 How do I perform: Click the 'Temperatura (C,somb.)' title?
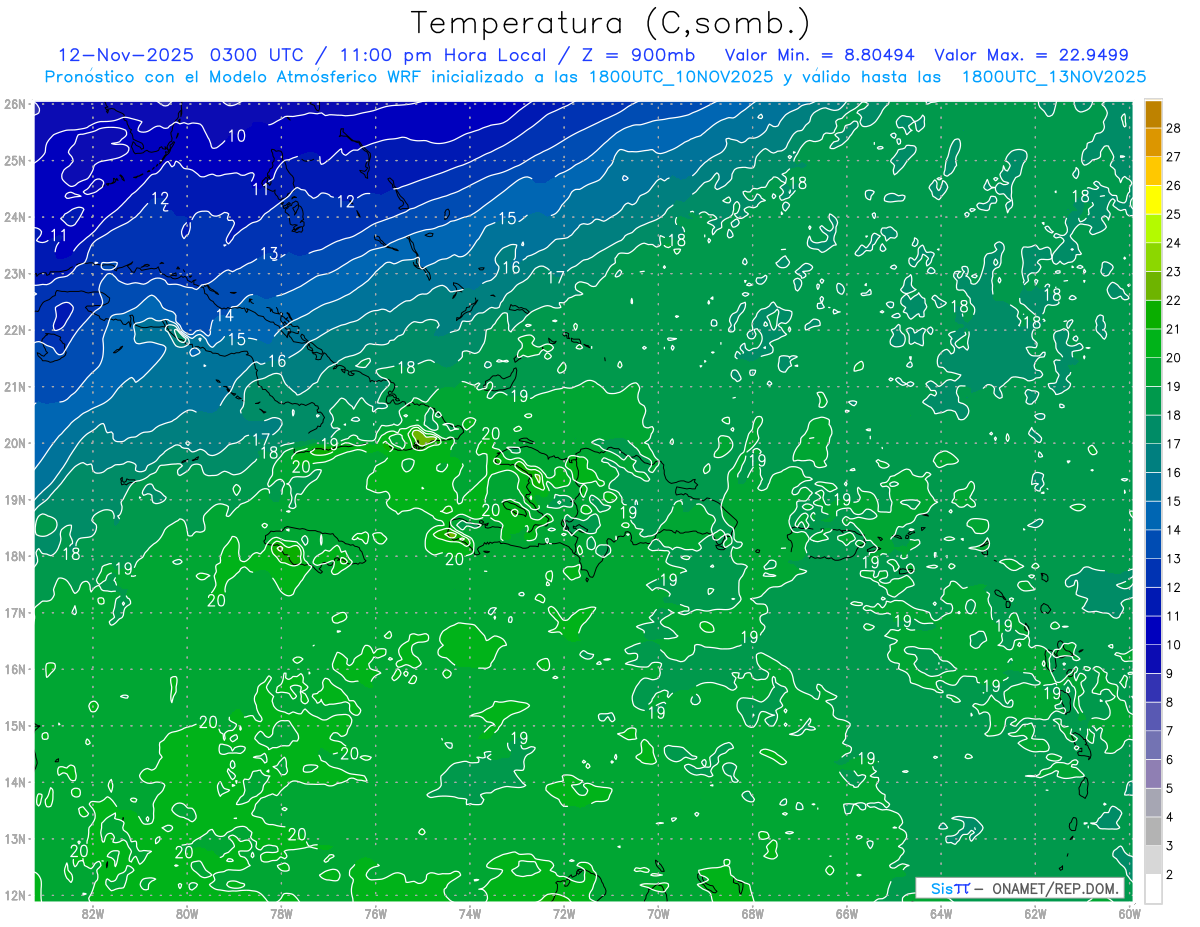coord(611,23)
